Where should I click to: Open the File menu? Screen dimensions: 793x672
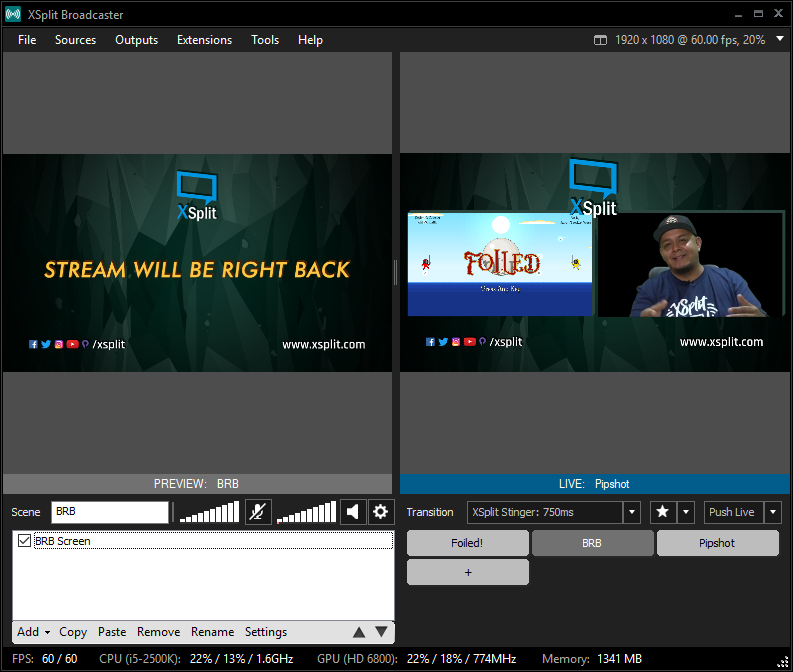pyautogui.click(x=27, y=40)
